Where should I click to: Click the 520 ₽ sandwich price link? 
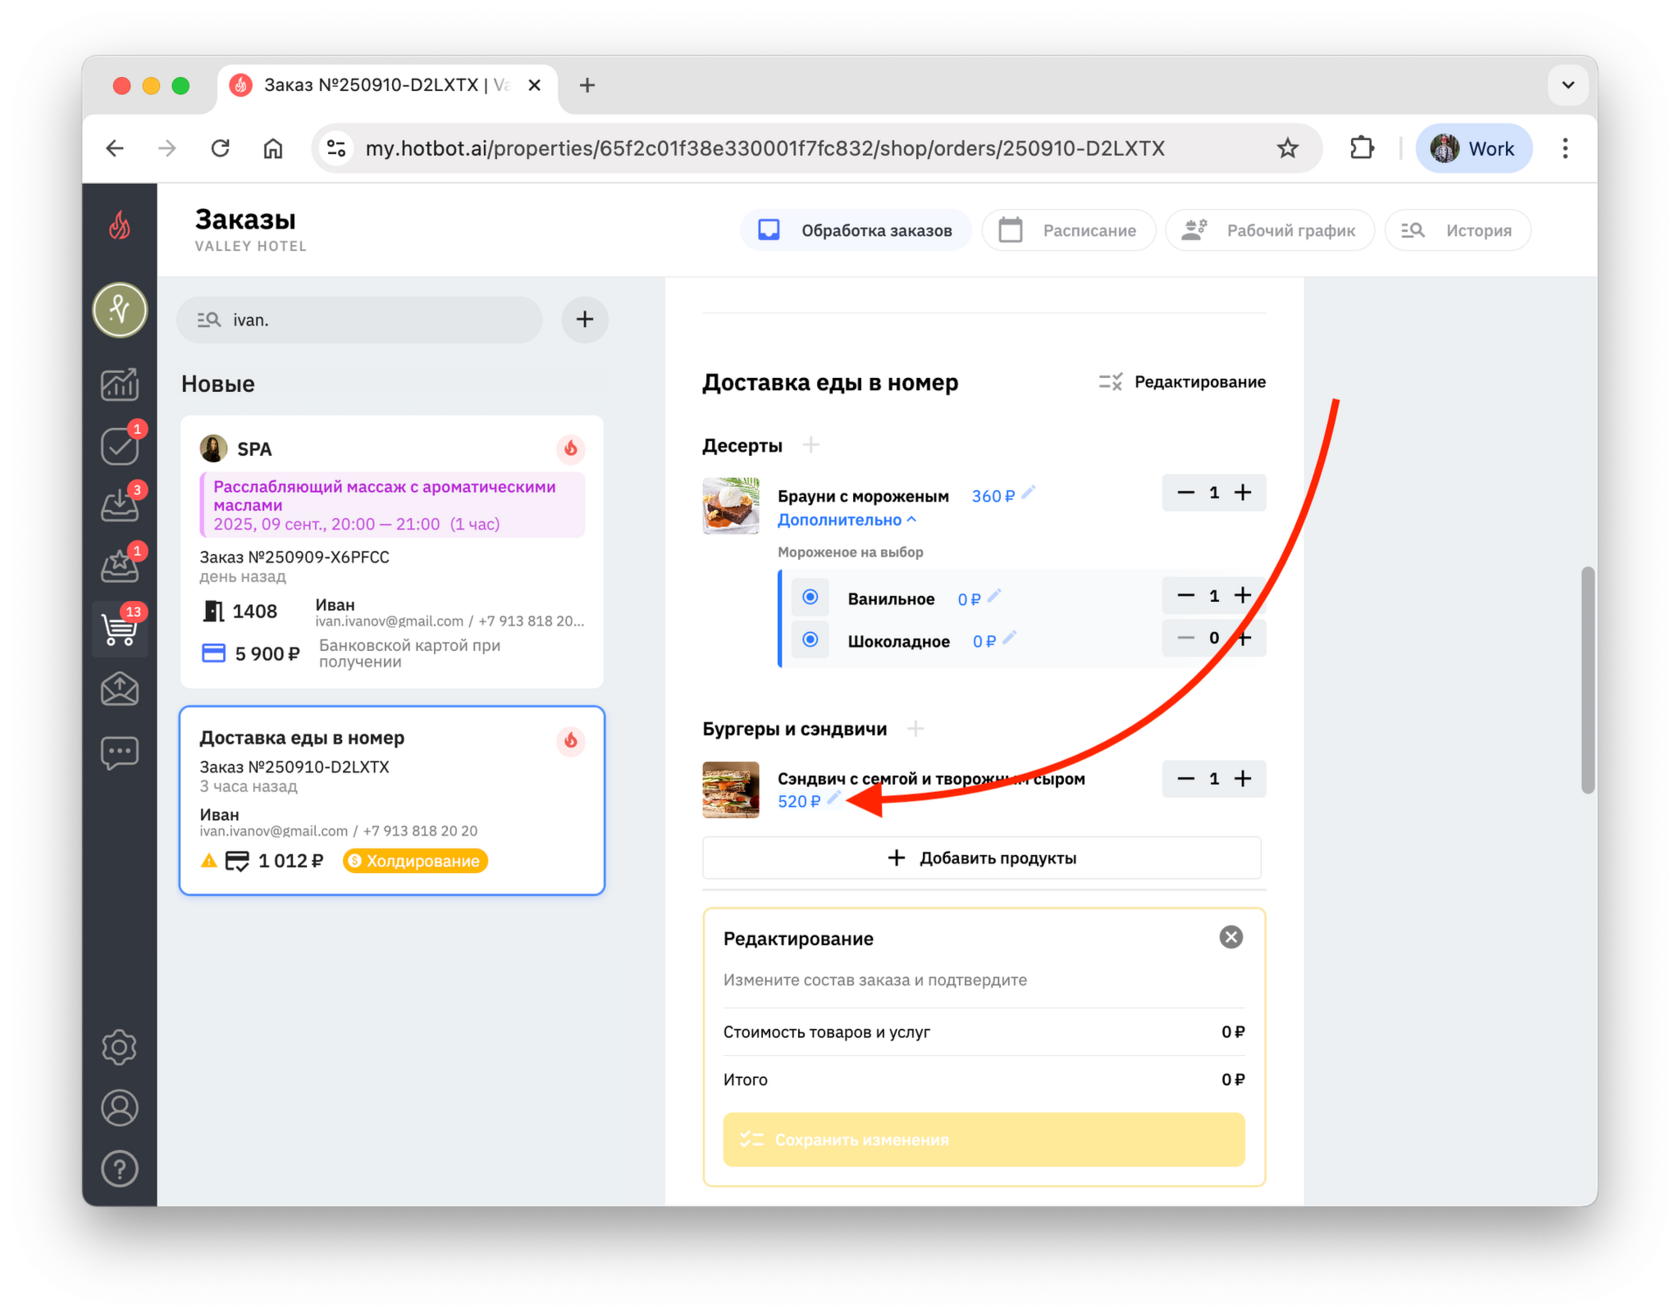799,801
